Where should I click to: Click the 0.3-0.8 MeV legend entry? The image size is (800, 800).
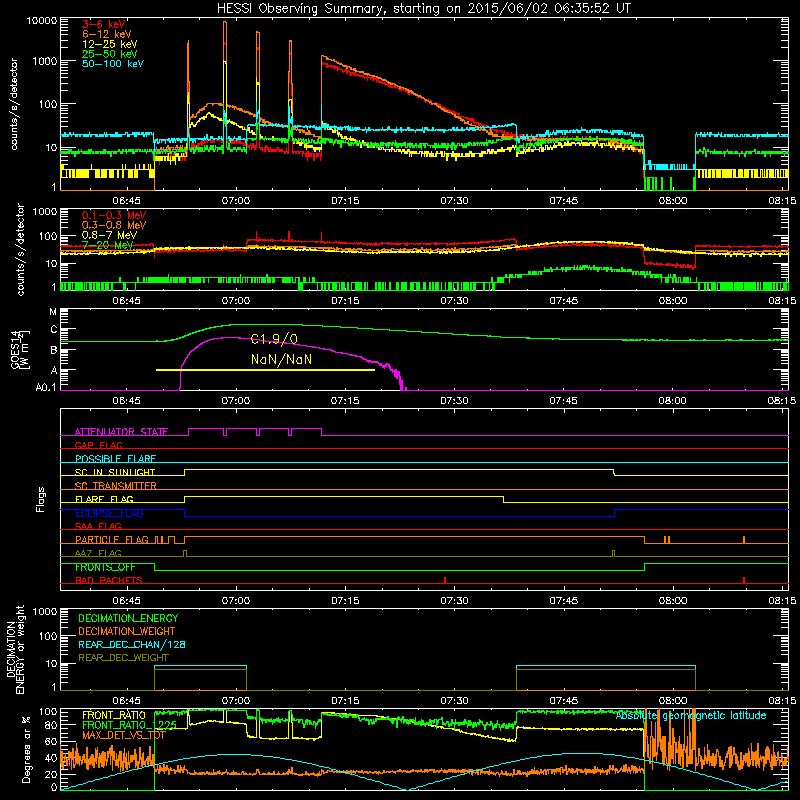tap(114, 225)
